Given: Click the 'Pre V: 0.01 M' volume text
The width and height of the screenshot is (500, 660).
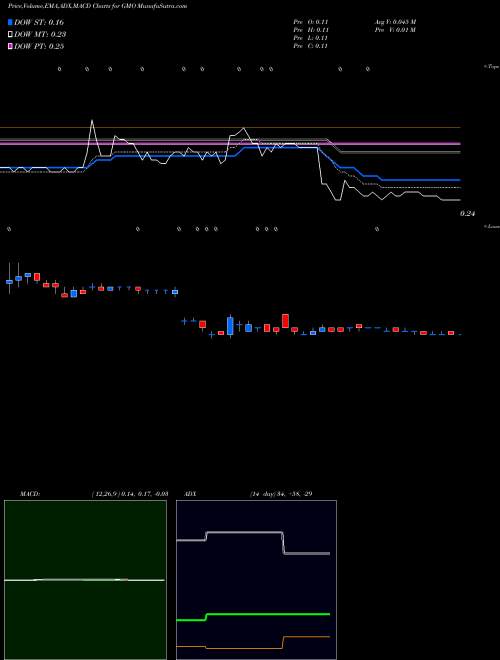Looking at the screenshot, I should pyautogui.click(x=395, y=30).
